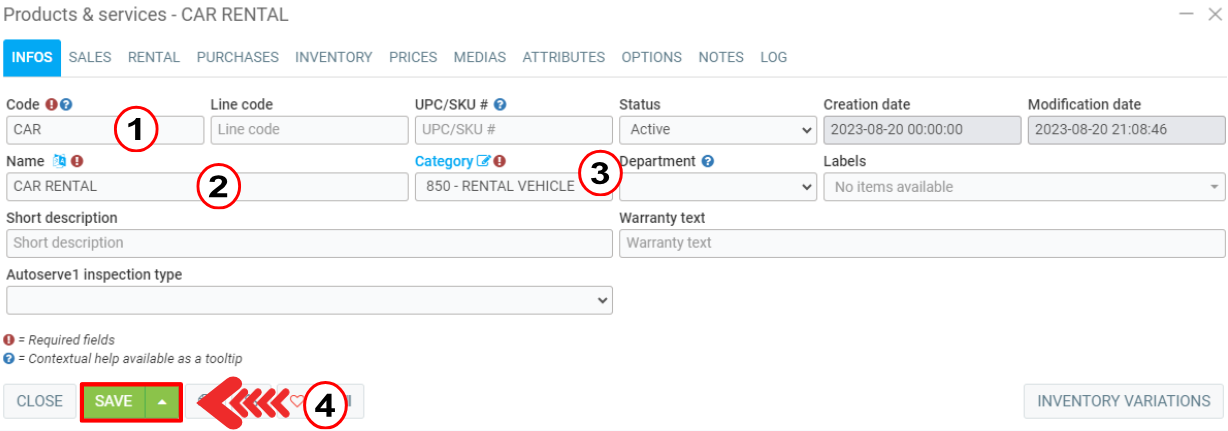Click the Code required-field warning icon

tap(51, 105)
